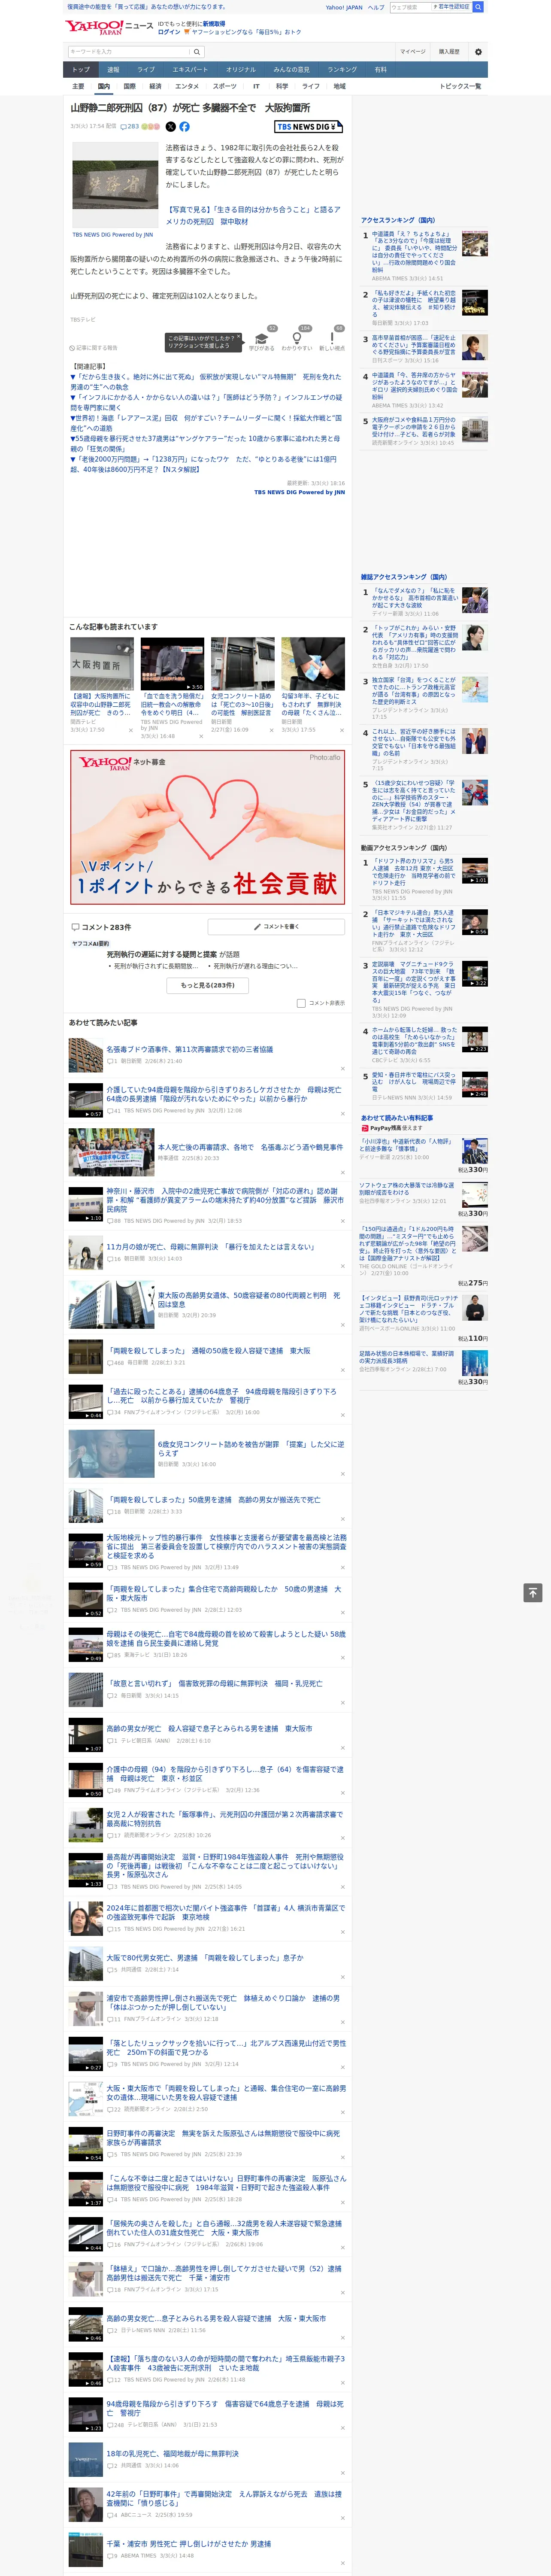The width and height of the screenshot is (551, 2576).
Task: Select the オリジナル tab
Action: coord(241,70)
